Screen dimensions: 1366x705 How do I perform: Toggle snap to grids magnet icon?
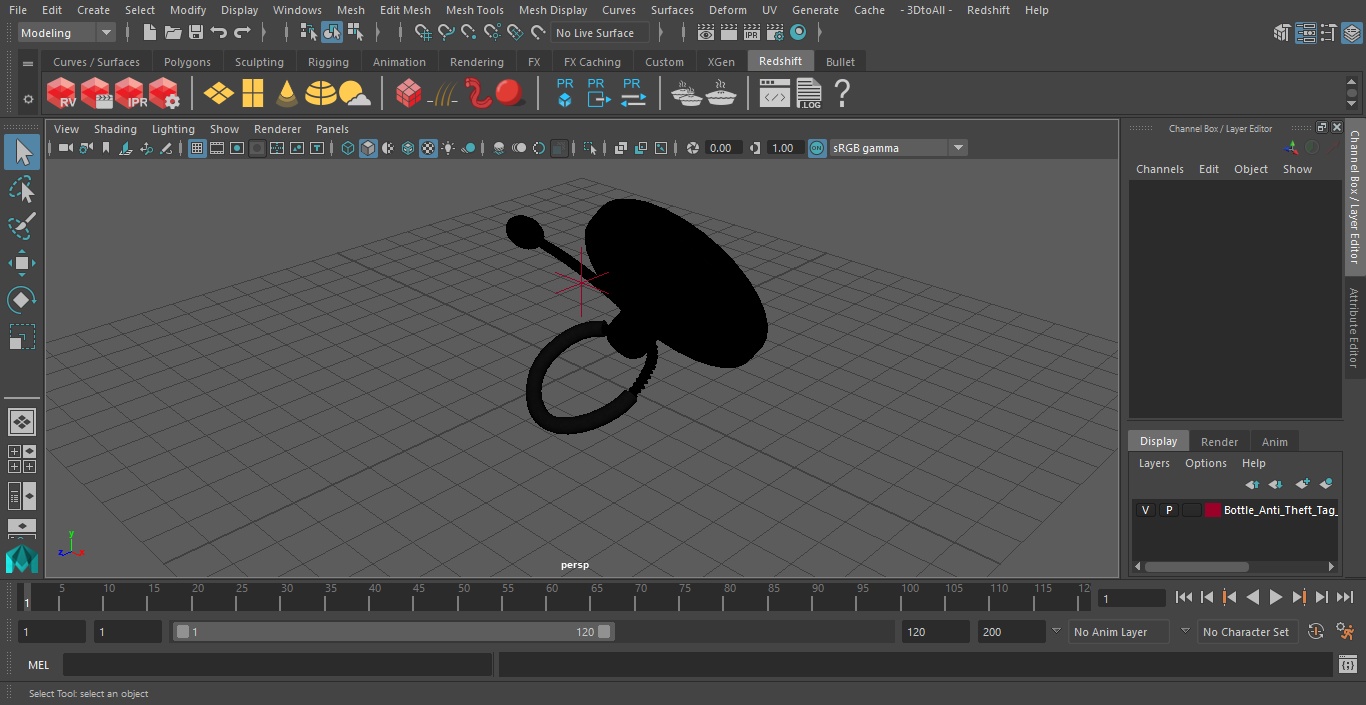422,33
